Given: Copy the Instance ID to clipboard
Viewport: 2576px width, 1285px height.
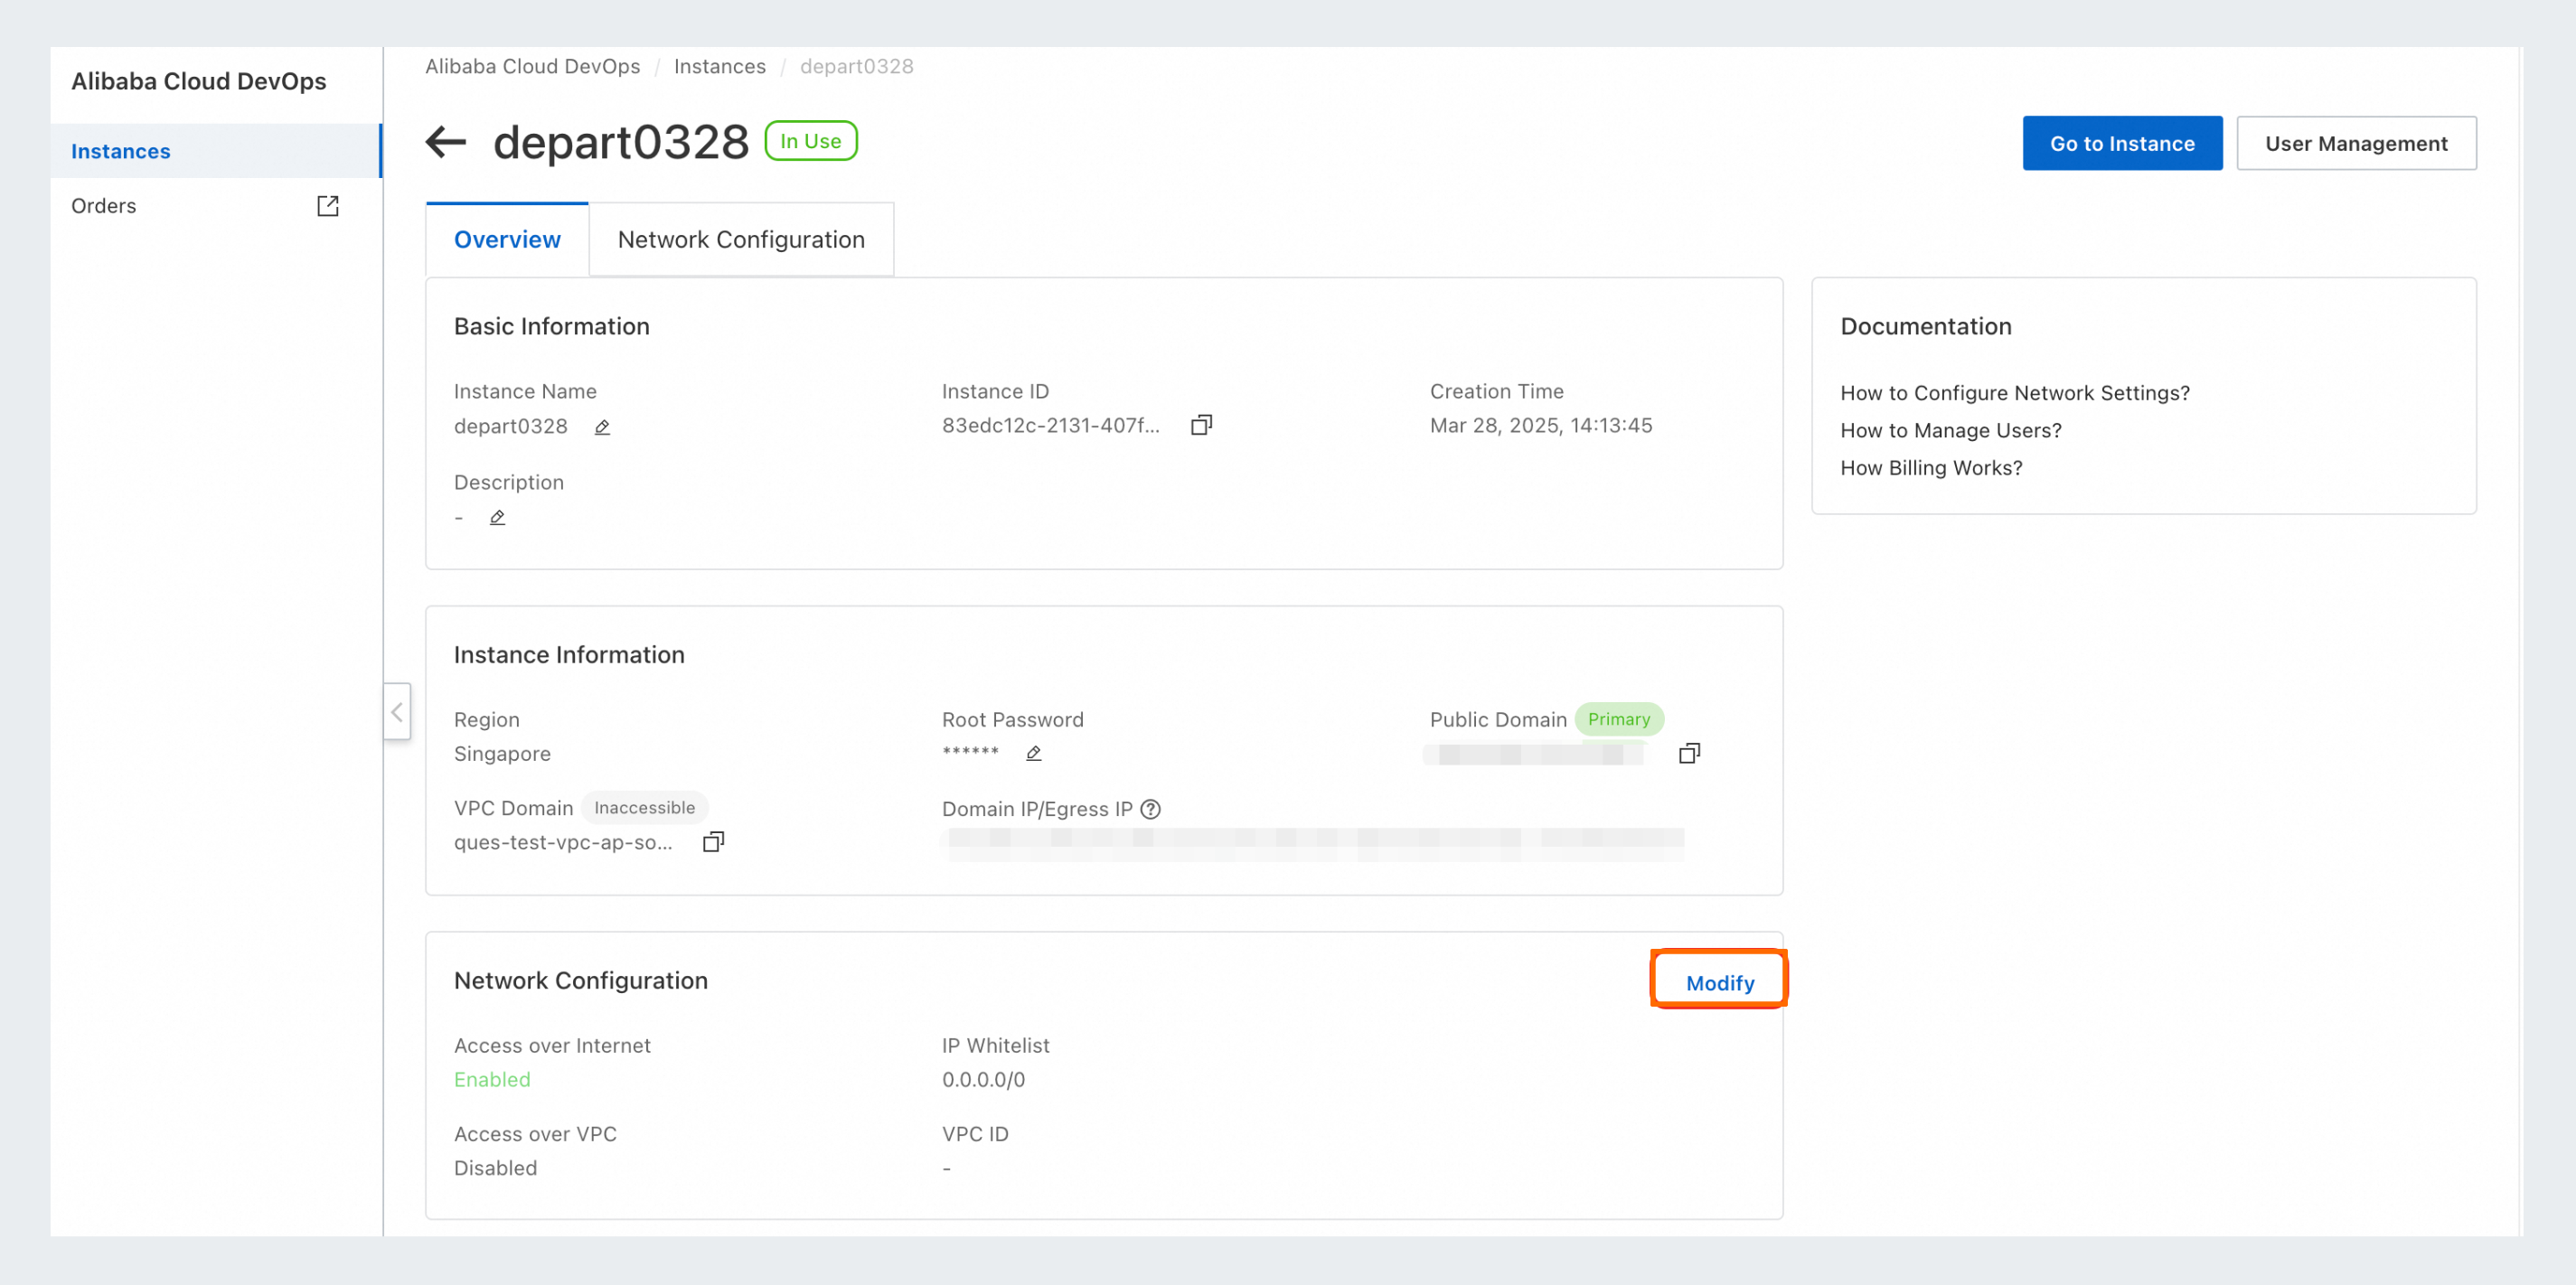Looking at the screenshot, I should pyautogui.click(x=1201, y=425).
